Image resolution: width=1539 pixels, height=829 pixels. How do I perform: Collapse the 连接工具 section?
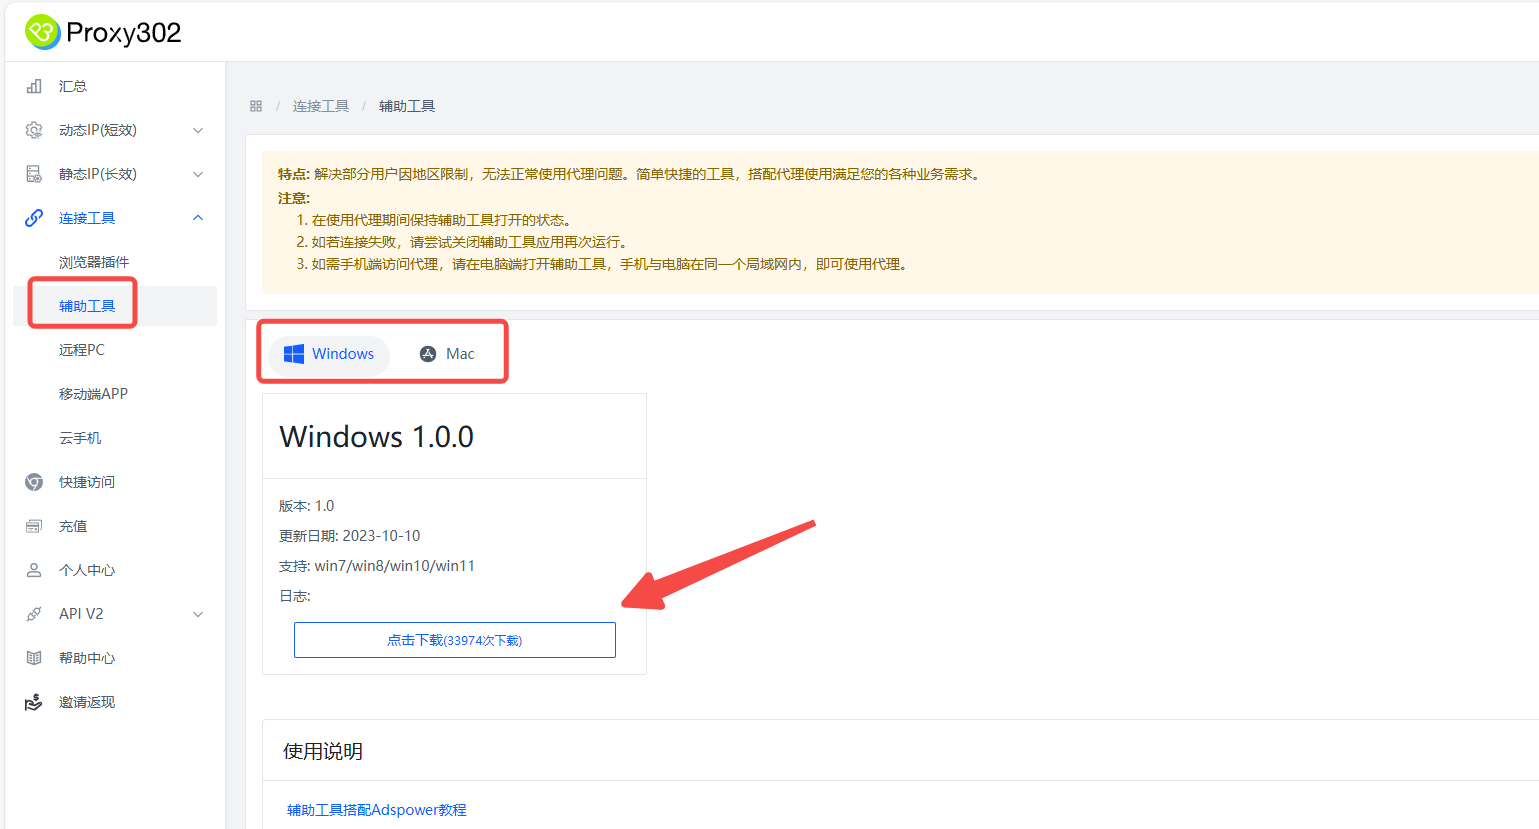pos(87,217)
